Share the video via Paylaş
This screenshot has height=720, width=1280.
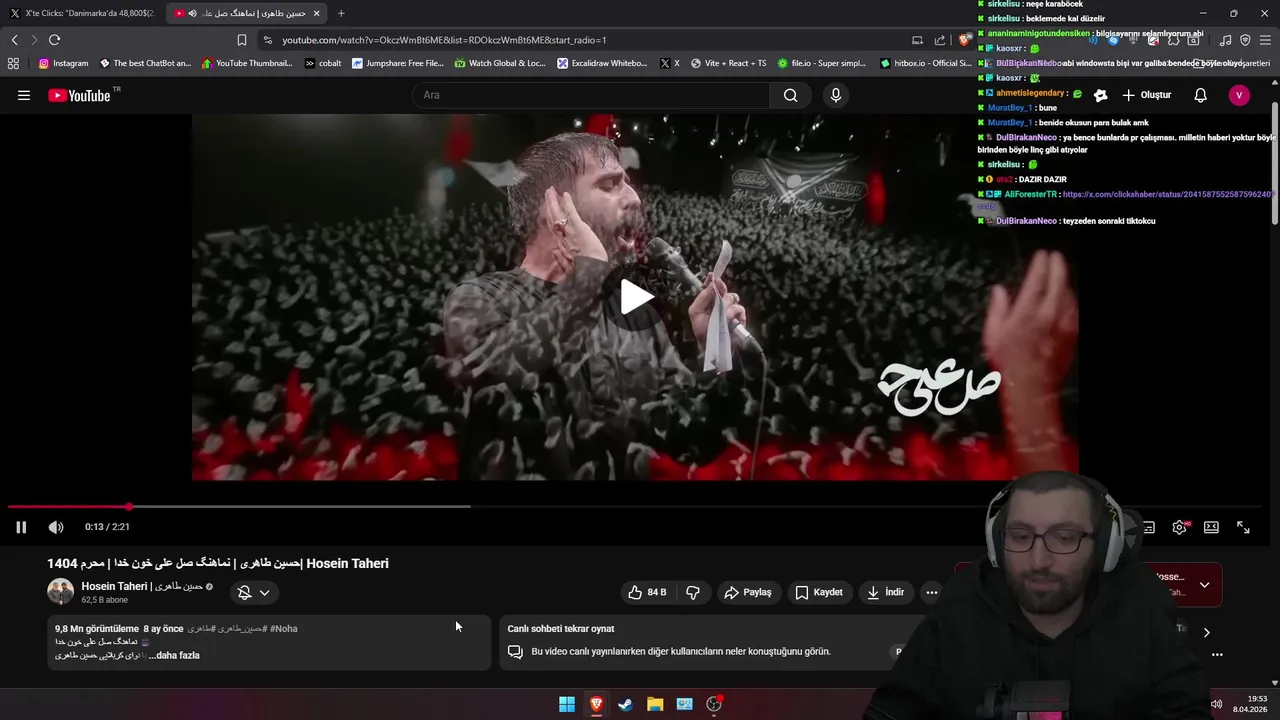click(x=748, y=592)
